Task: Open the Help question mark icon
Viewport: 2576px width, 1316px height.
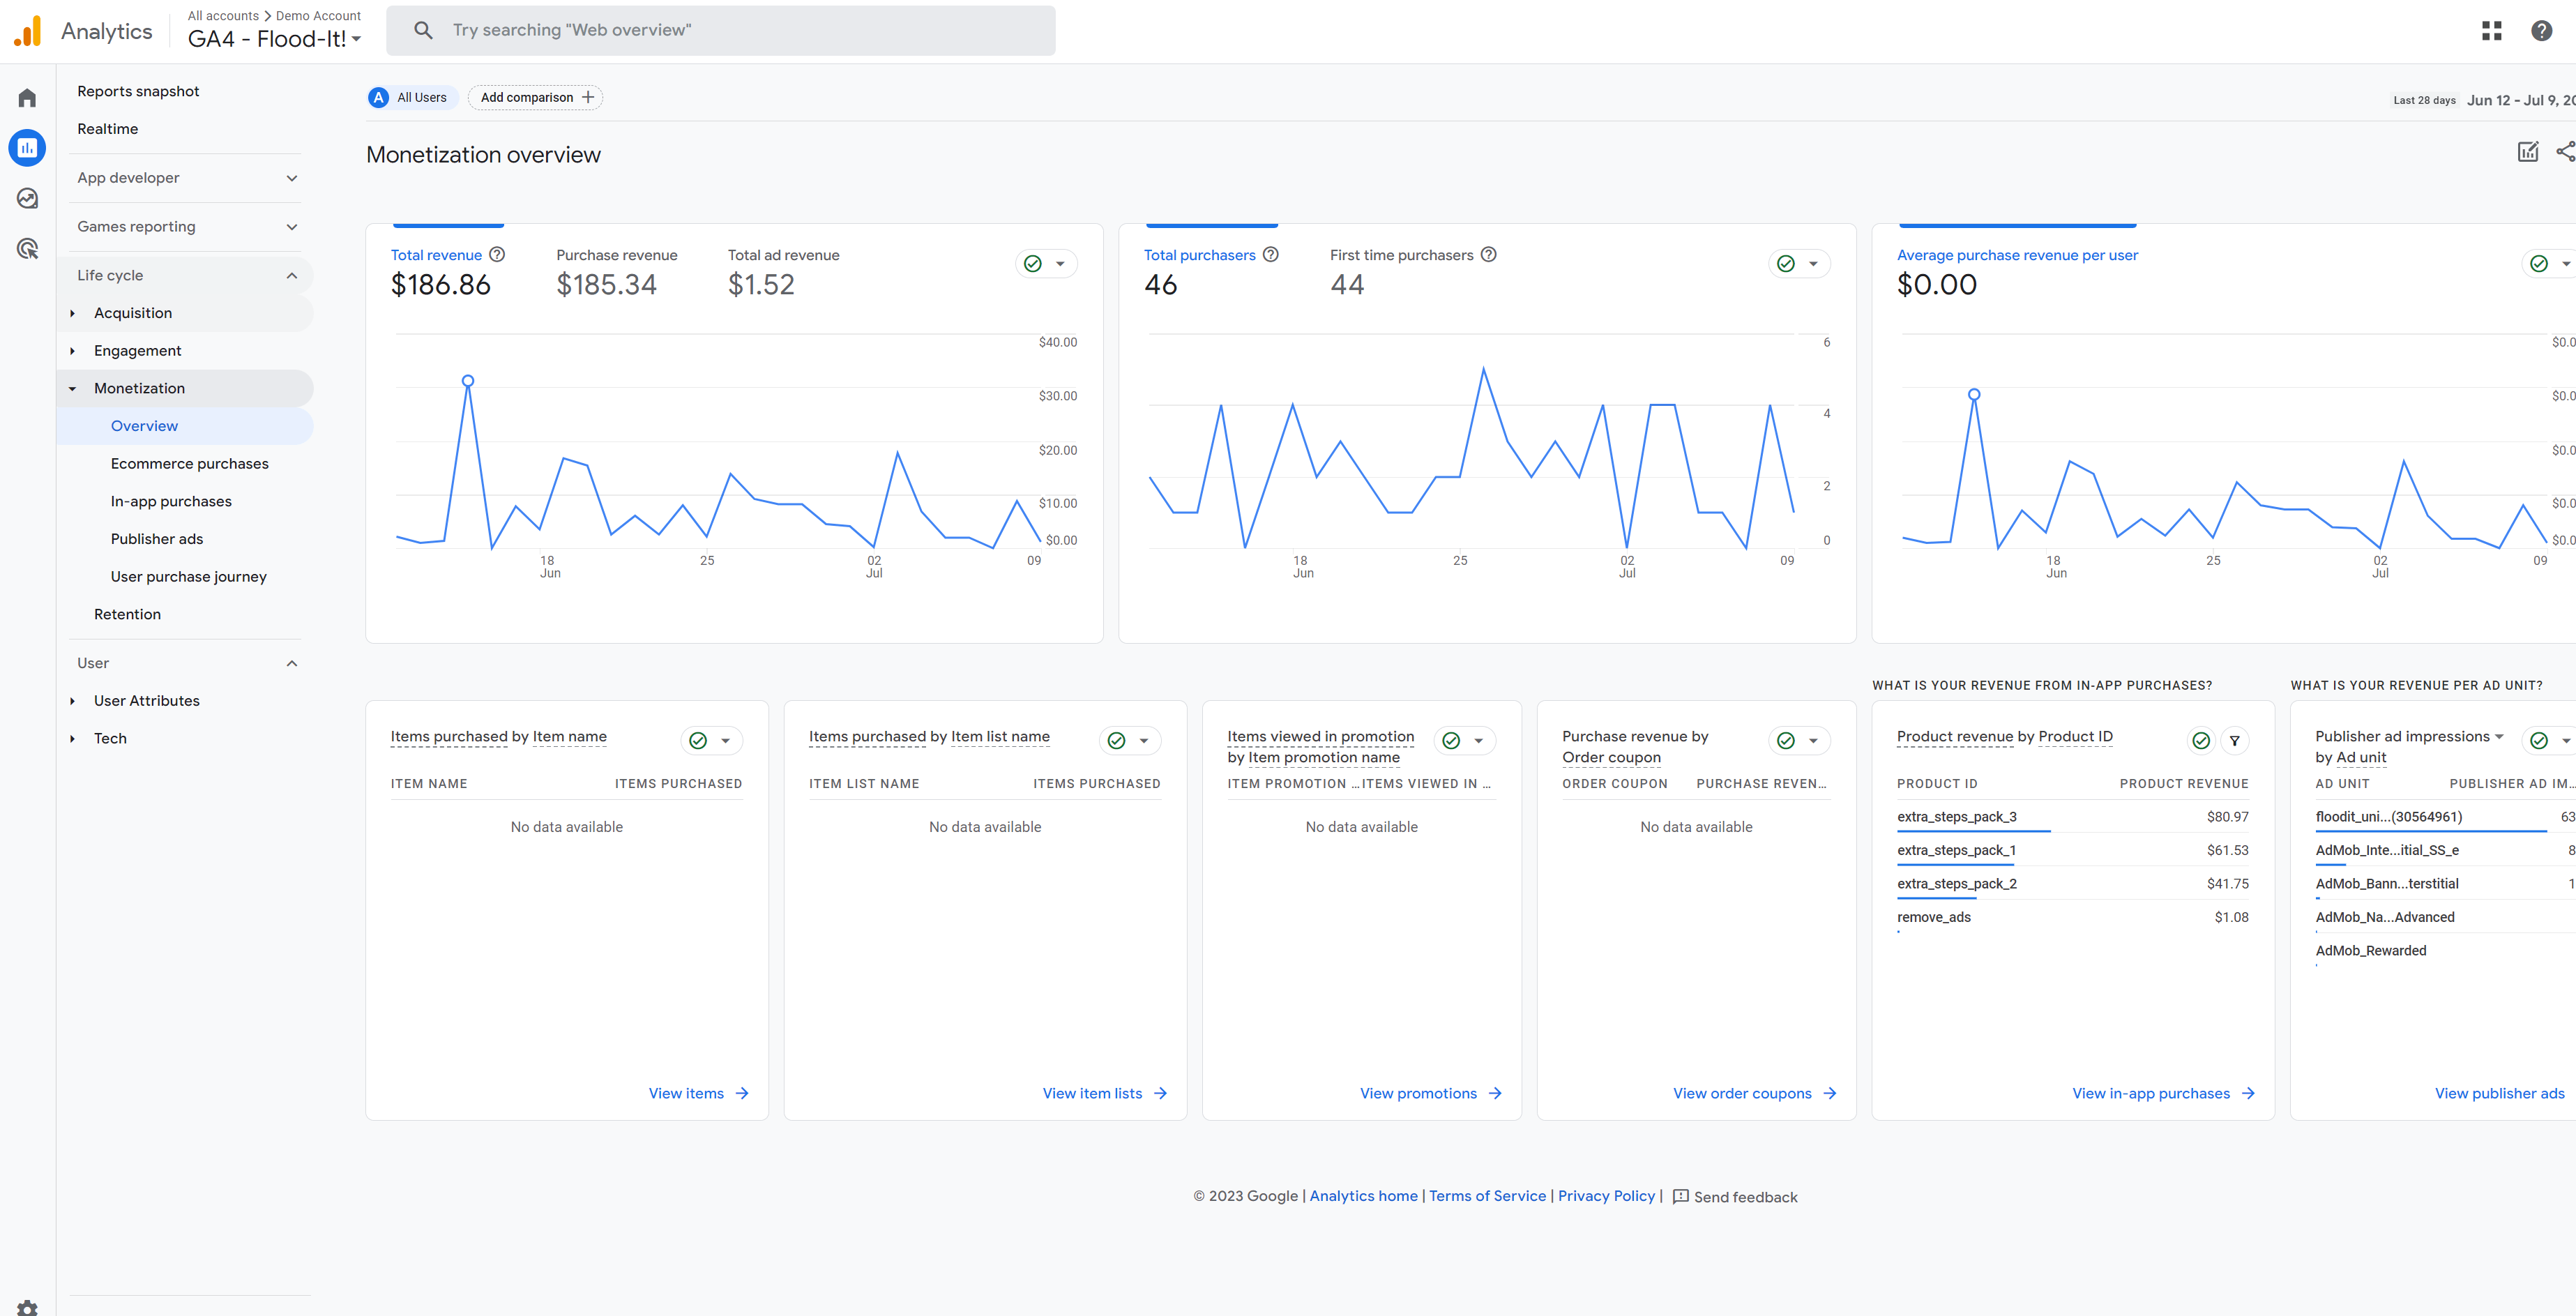Action: tap(2541, 31)
